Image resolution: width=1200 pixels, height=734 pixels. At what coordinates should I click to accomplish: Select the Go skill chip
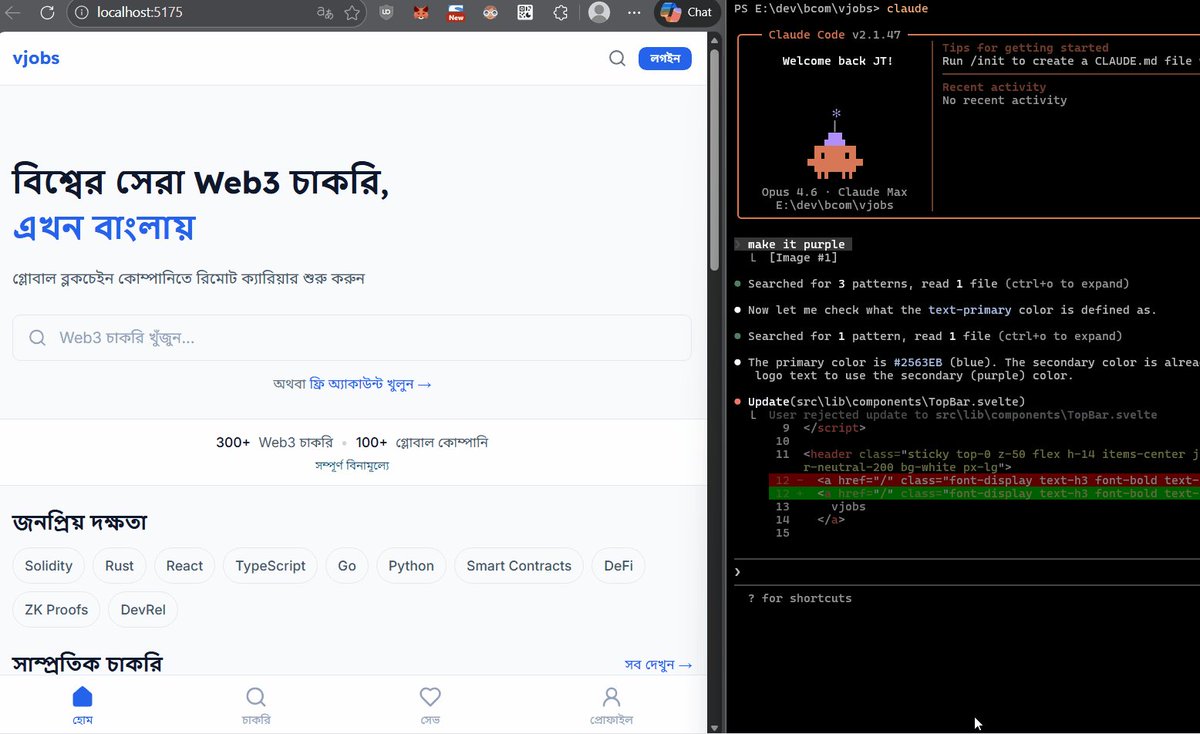point(347,566)
